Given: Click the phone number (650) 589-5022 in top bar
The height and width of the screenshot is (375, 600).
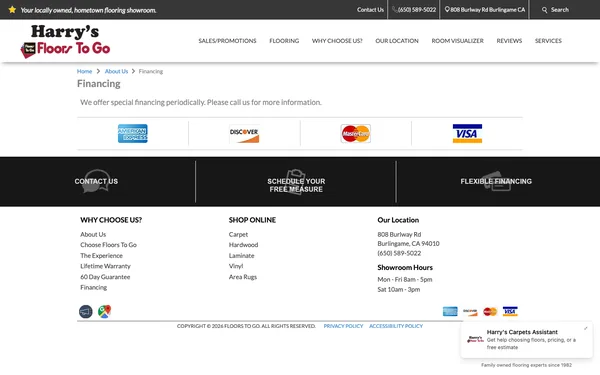Looking at the screenshot, I should (x=414, y=10).
